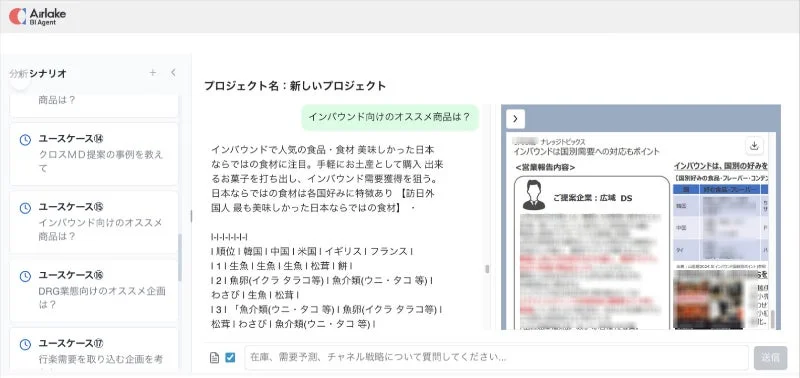Screen dimensions: 800x378
Task: Click the splitter handle between sidebar and chat
Action: tap(191, 216)
